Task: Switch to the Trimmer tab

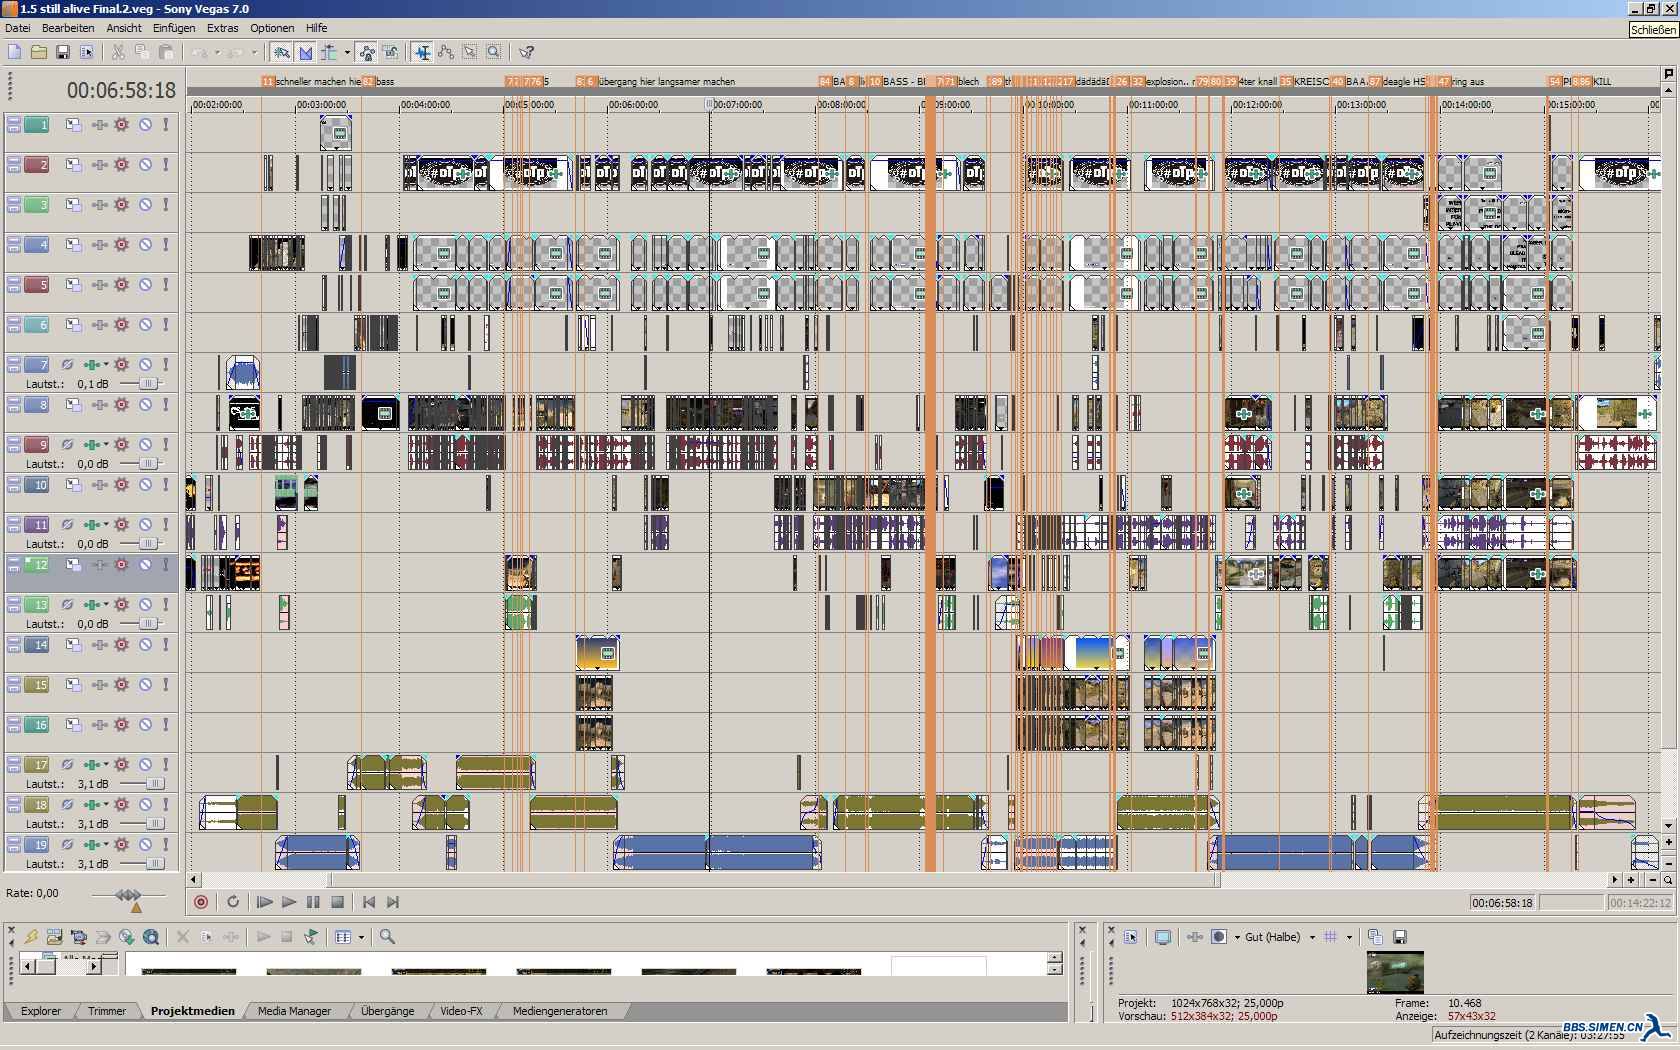Action: (107, 1011)
